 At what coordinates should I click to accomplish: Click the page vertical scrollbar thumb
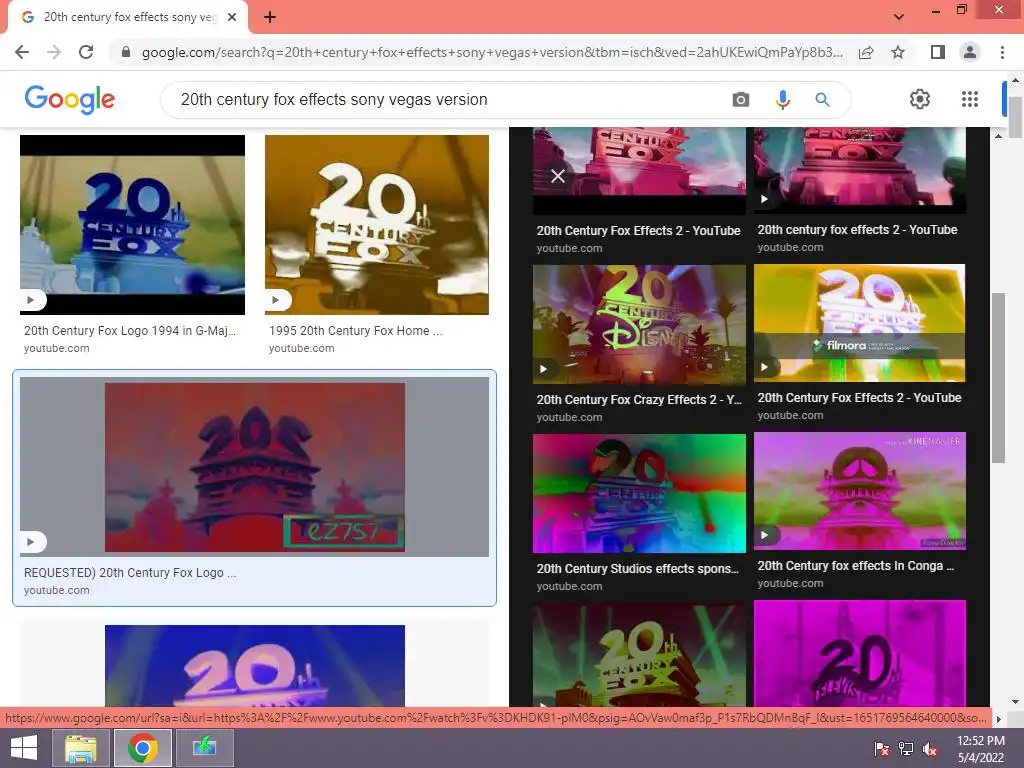click(x=1015, y=117)
